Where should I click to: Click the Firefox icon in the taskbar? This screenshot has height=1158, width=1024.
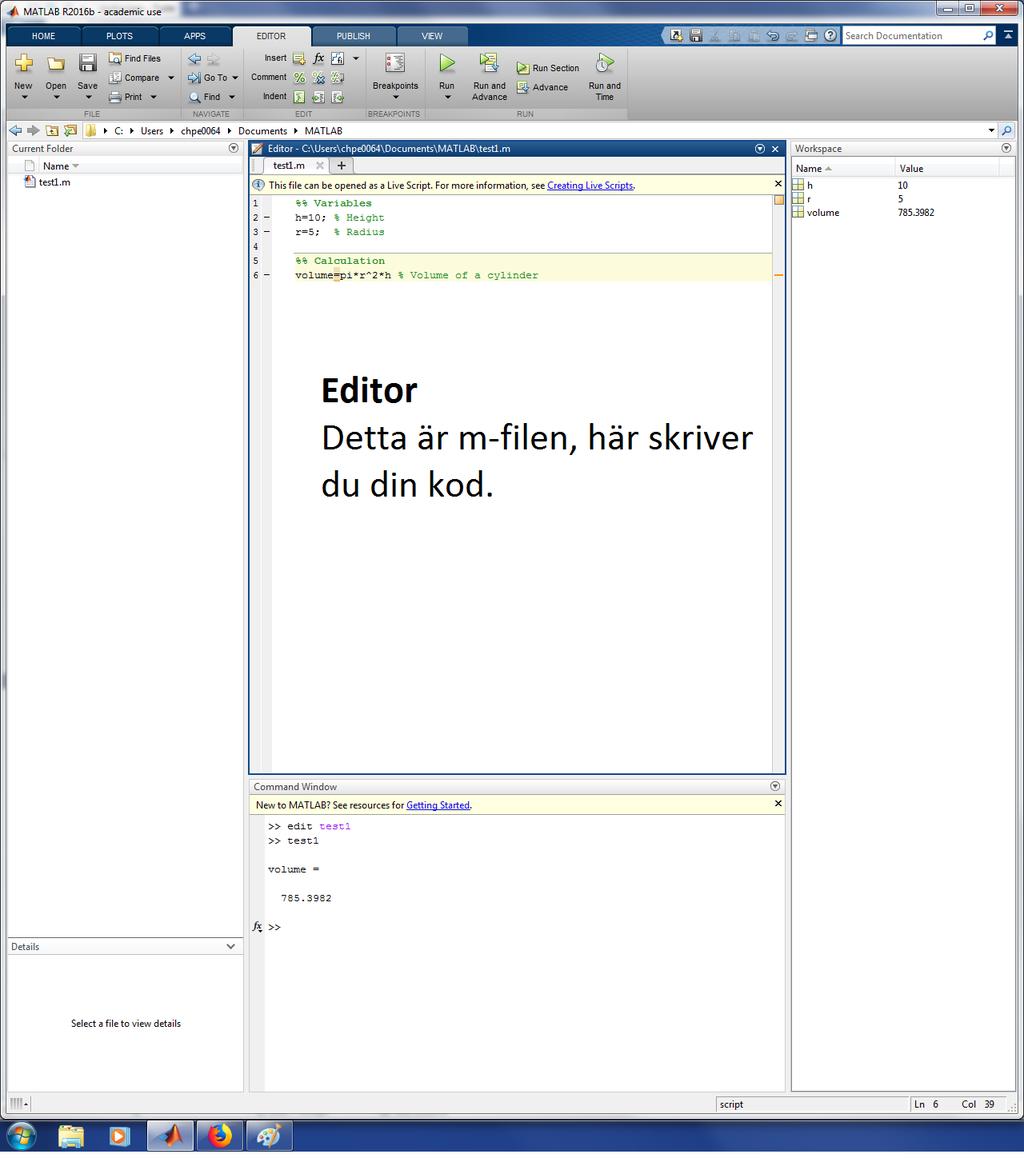219,1136
